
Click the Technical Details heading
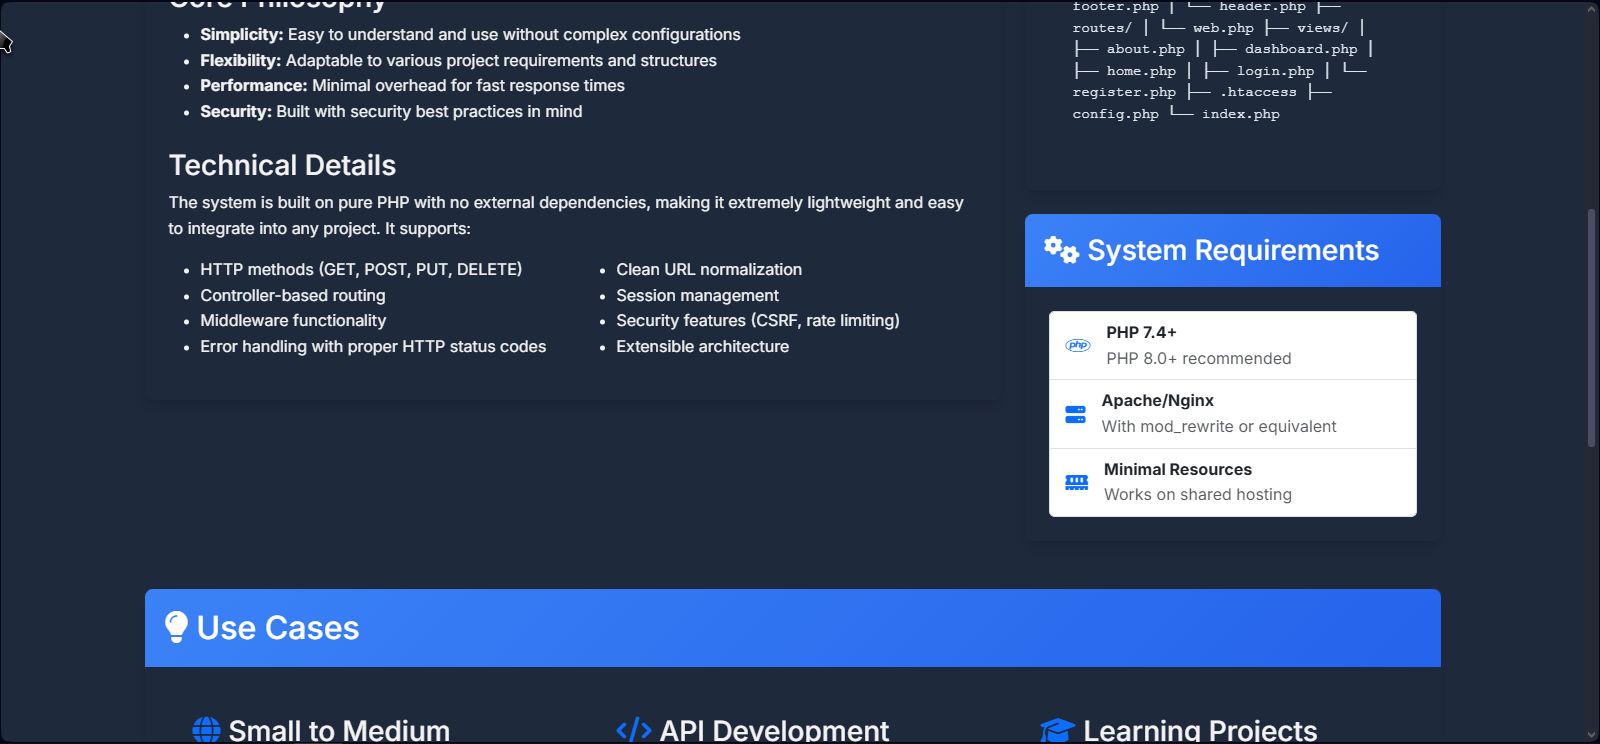tap(282, 166)
